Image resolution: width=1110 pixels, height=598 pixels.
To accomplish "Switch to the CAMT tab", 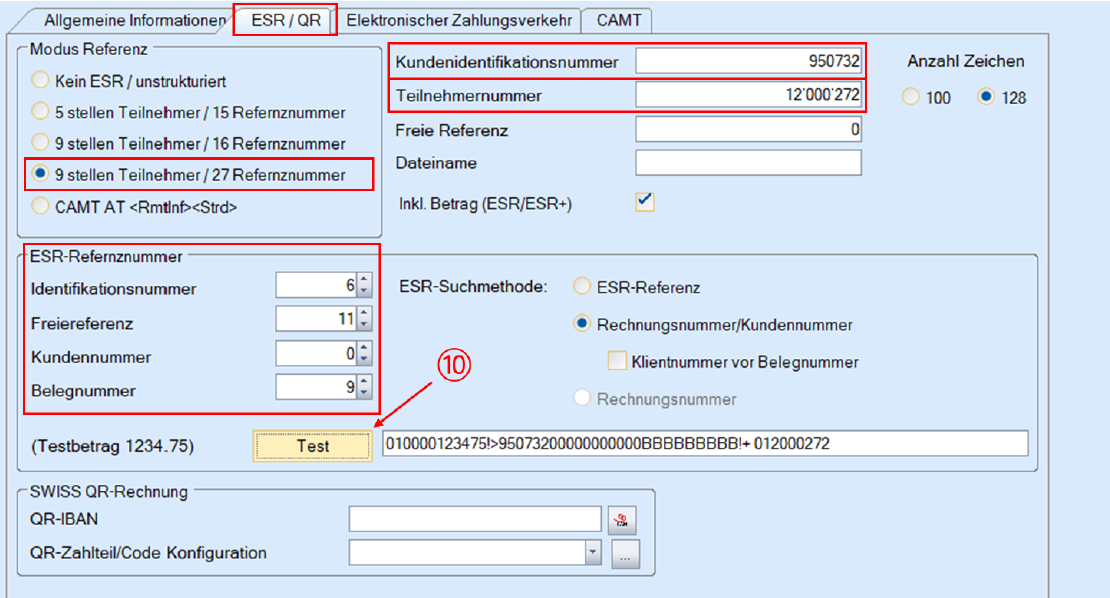I will [618, 21].
